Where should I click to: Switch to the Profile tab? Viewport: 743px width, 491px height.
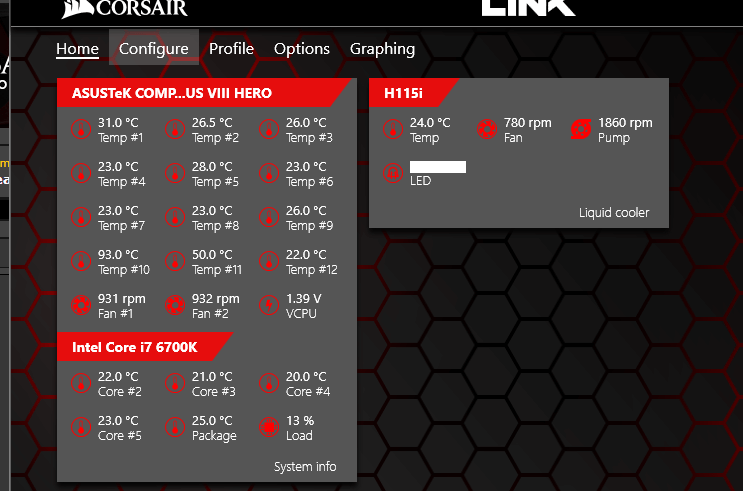click(231, 49)
